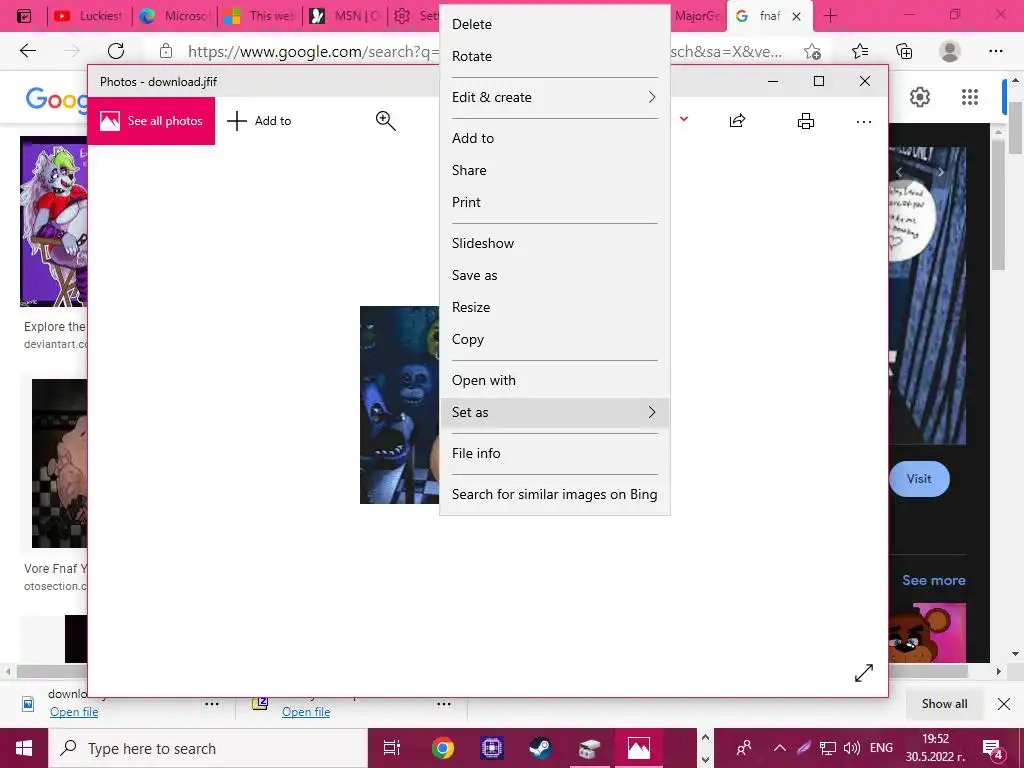Open the Edge Collections icon
The width and height of the screenshot is (1024, 768).
pos(904,51)
